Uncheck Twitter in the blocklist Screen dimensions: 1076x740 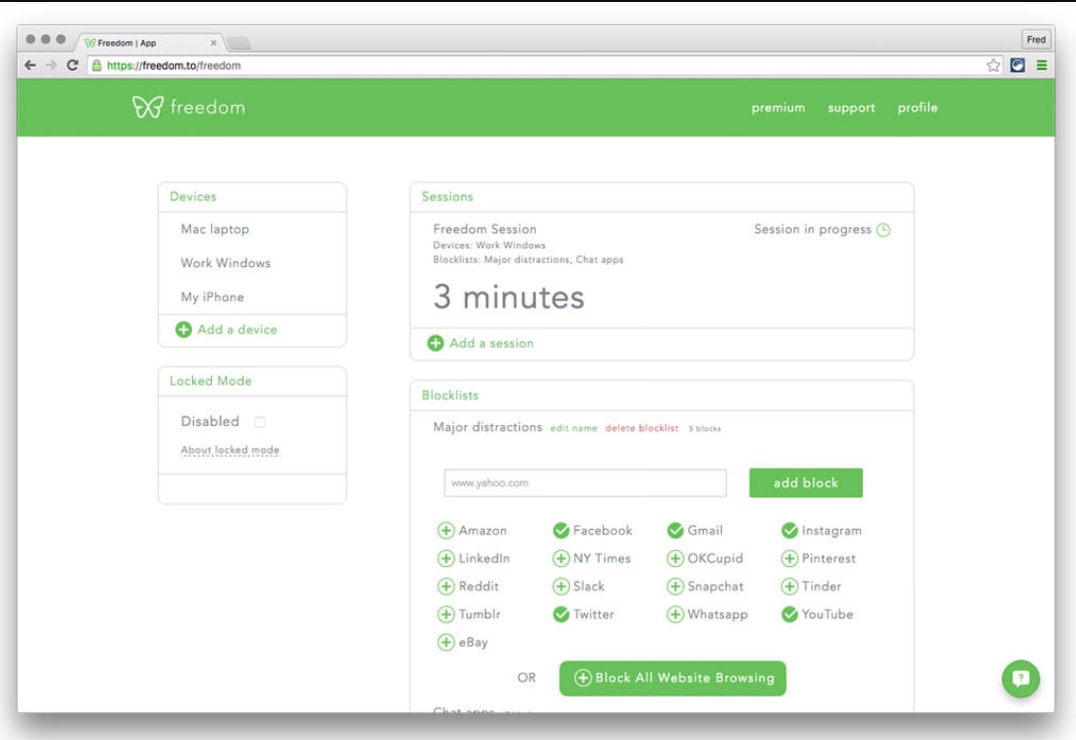click(x=561, y=614)
